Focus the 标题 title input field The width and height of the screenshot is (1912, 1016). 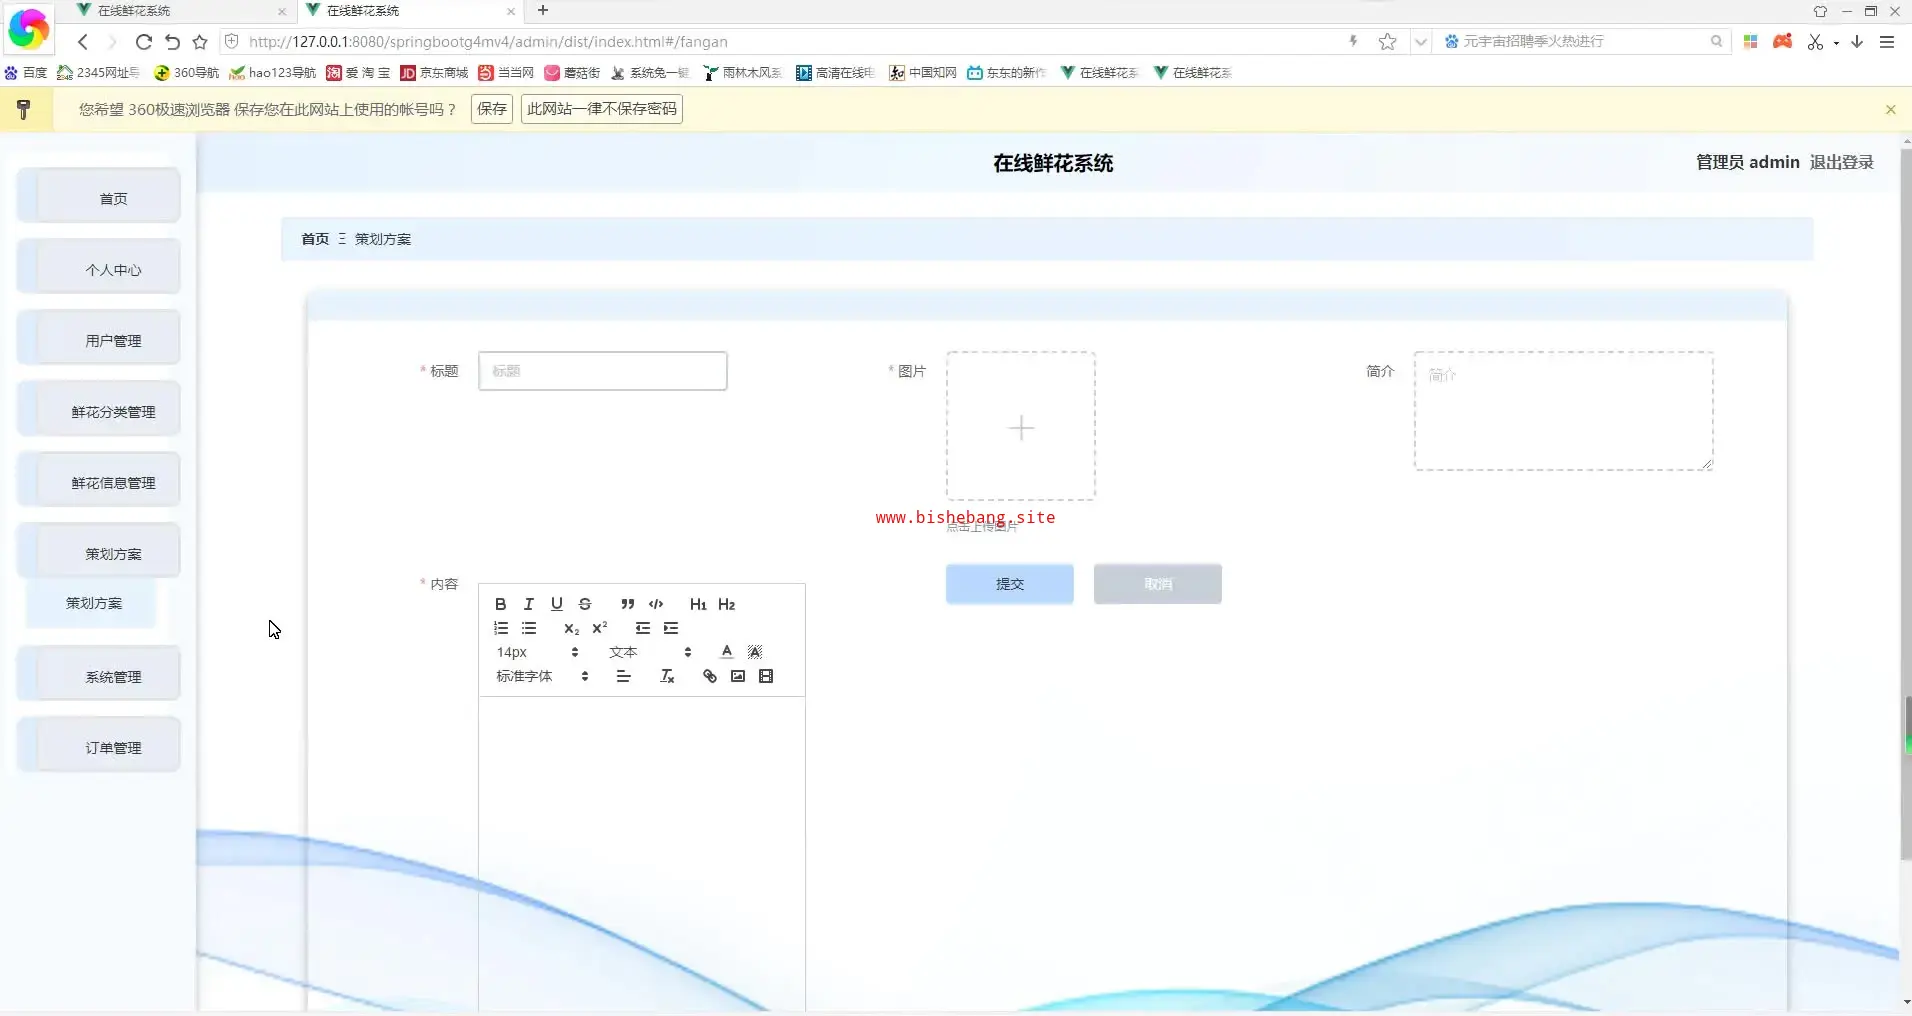[x=603, y=371]
